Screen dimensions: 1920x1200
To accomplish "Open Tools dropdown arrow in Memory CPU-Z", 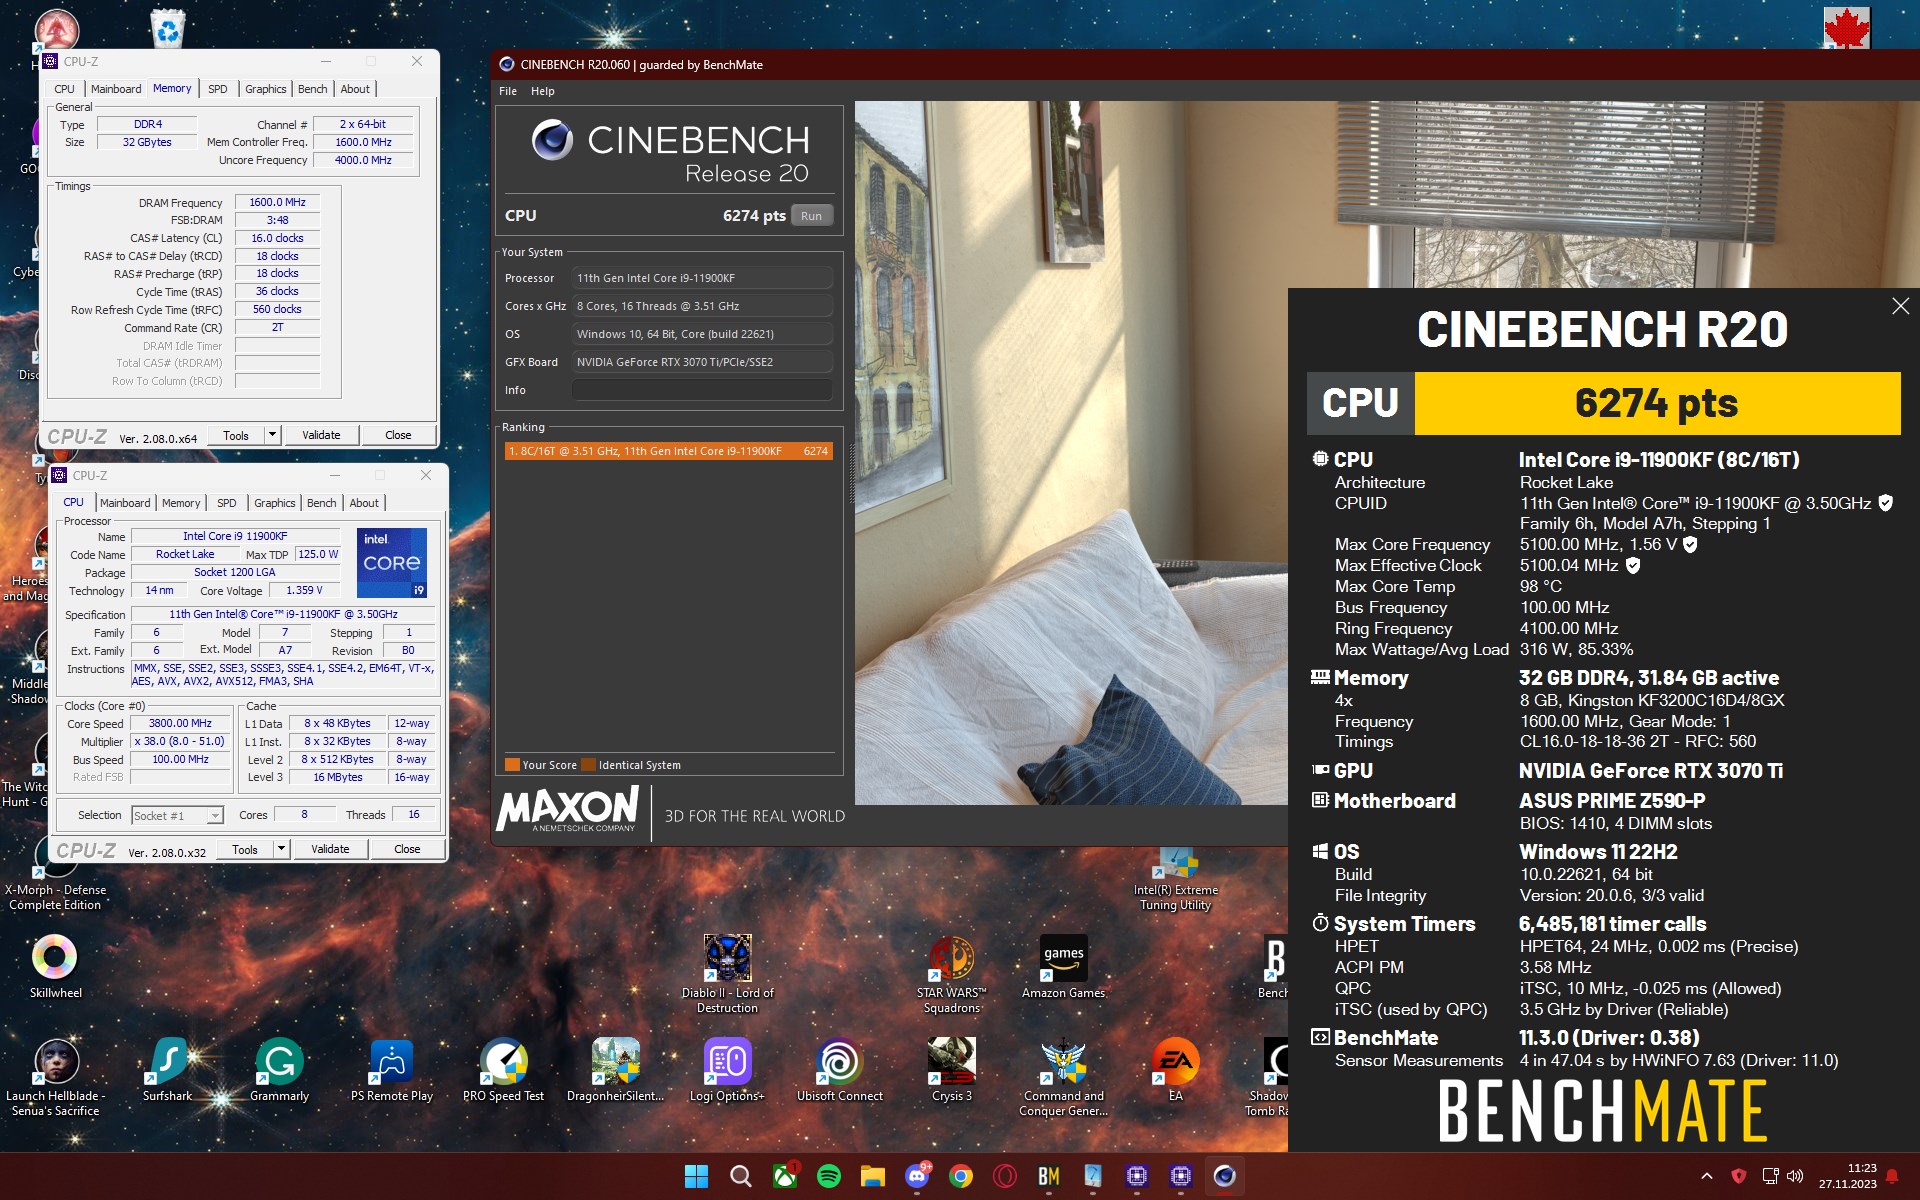I will point(272,435).
